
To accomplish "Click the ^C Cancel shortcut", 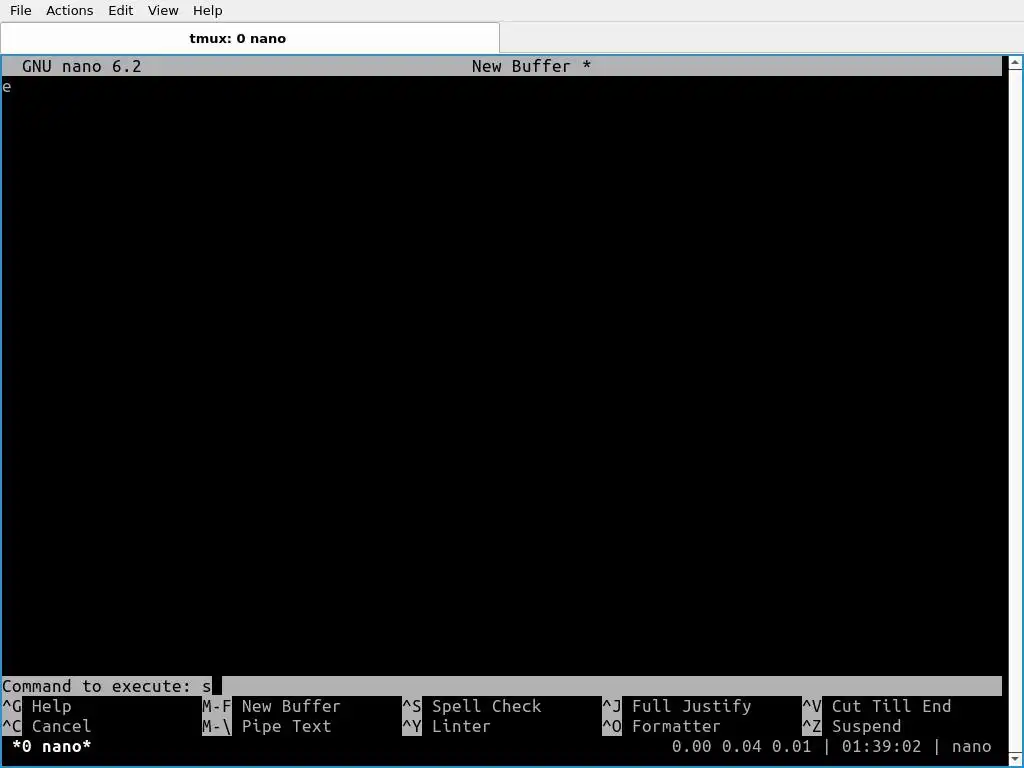I will coord(47,726).
